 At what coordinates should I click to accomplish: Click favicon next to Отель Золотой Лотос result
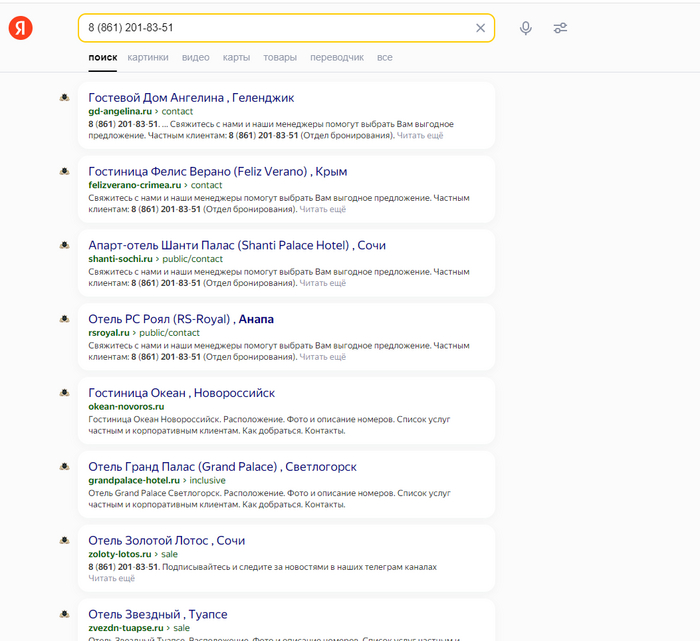point(65,540)
